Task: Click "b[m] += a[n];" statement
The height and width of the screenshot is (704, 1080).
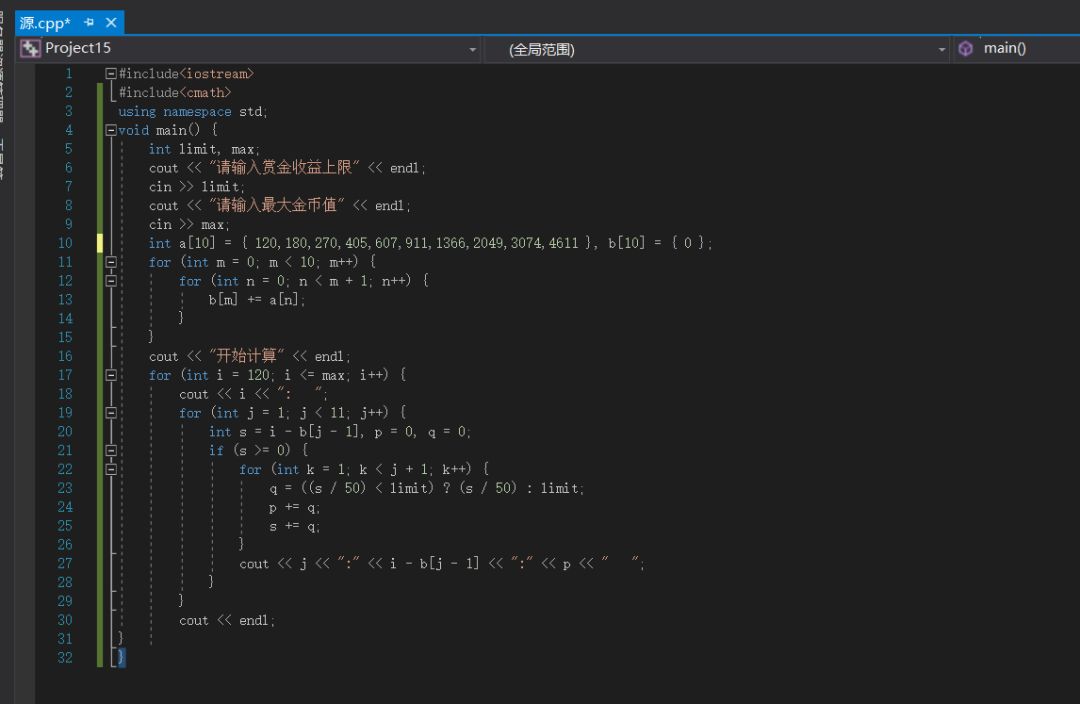Action: tap(257, 300)
